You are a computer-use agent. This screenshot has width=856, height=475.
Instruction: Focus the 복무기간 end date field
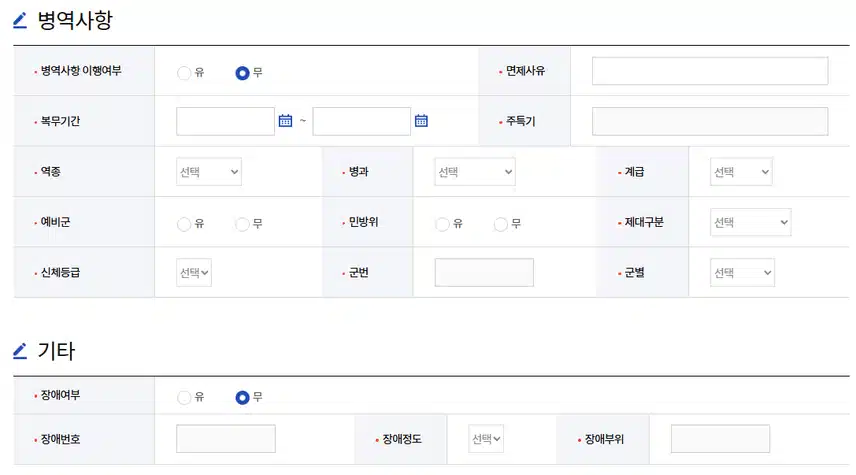click(361, 121)
